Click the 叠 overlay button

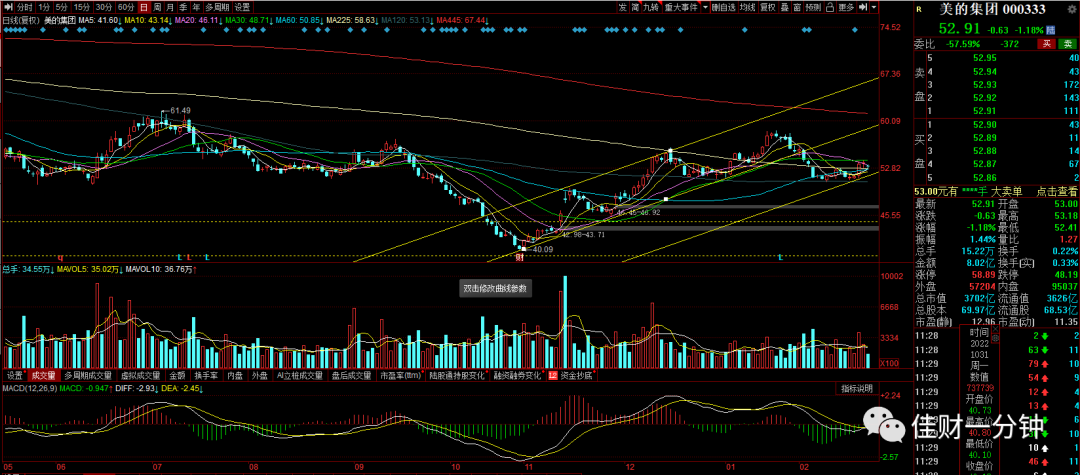pyautogui.click(x=785, y=7)
